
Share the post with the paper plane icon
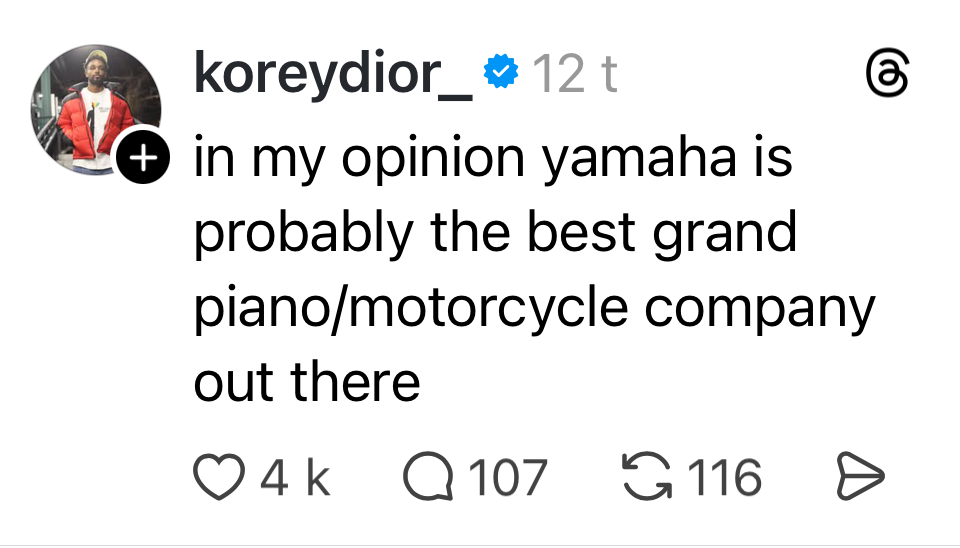pos(859,477)
